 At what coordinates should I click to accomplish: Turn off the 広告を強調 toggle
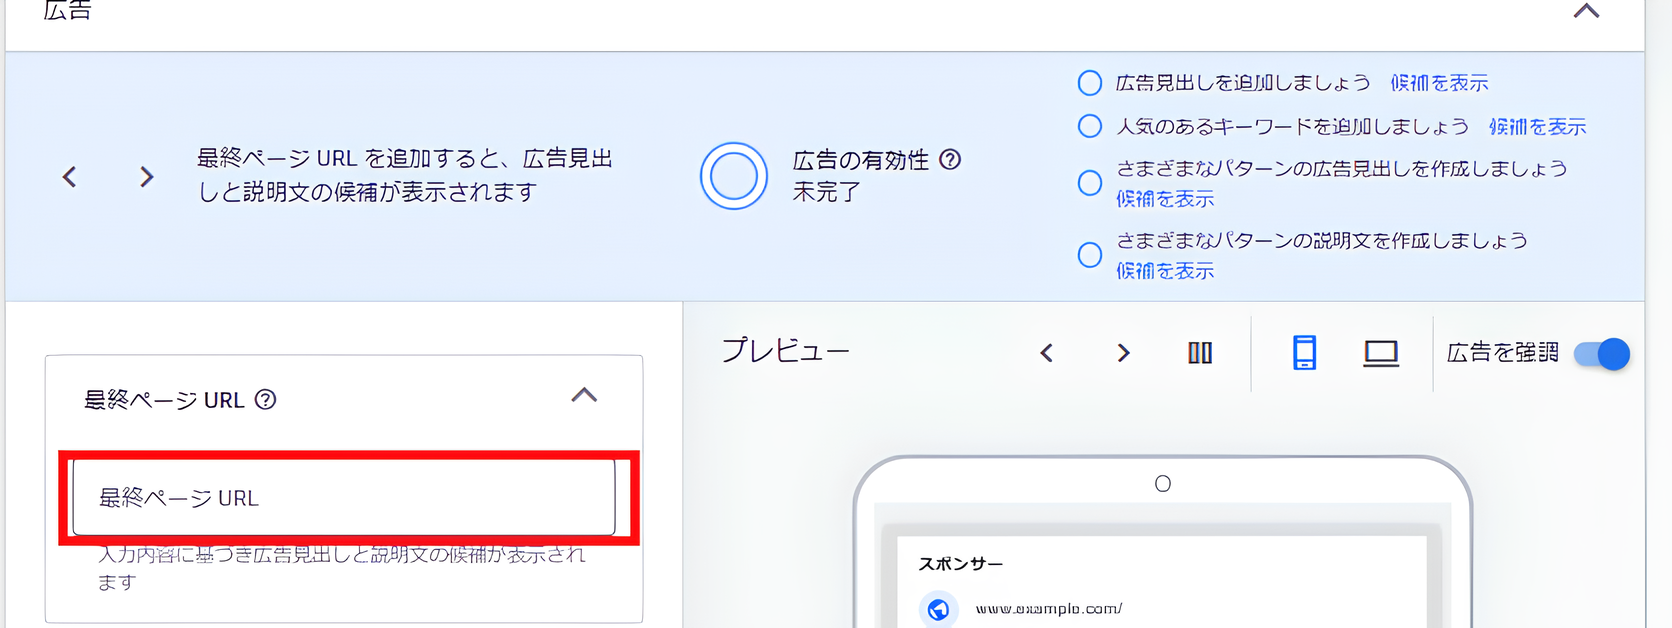[x=1602, y=354]
